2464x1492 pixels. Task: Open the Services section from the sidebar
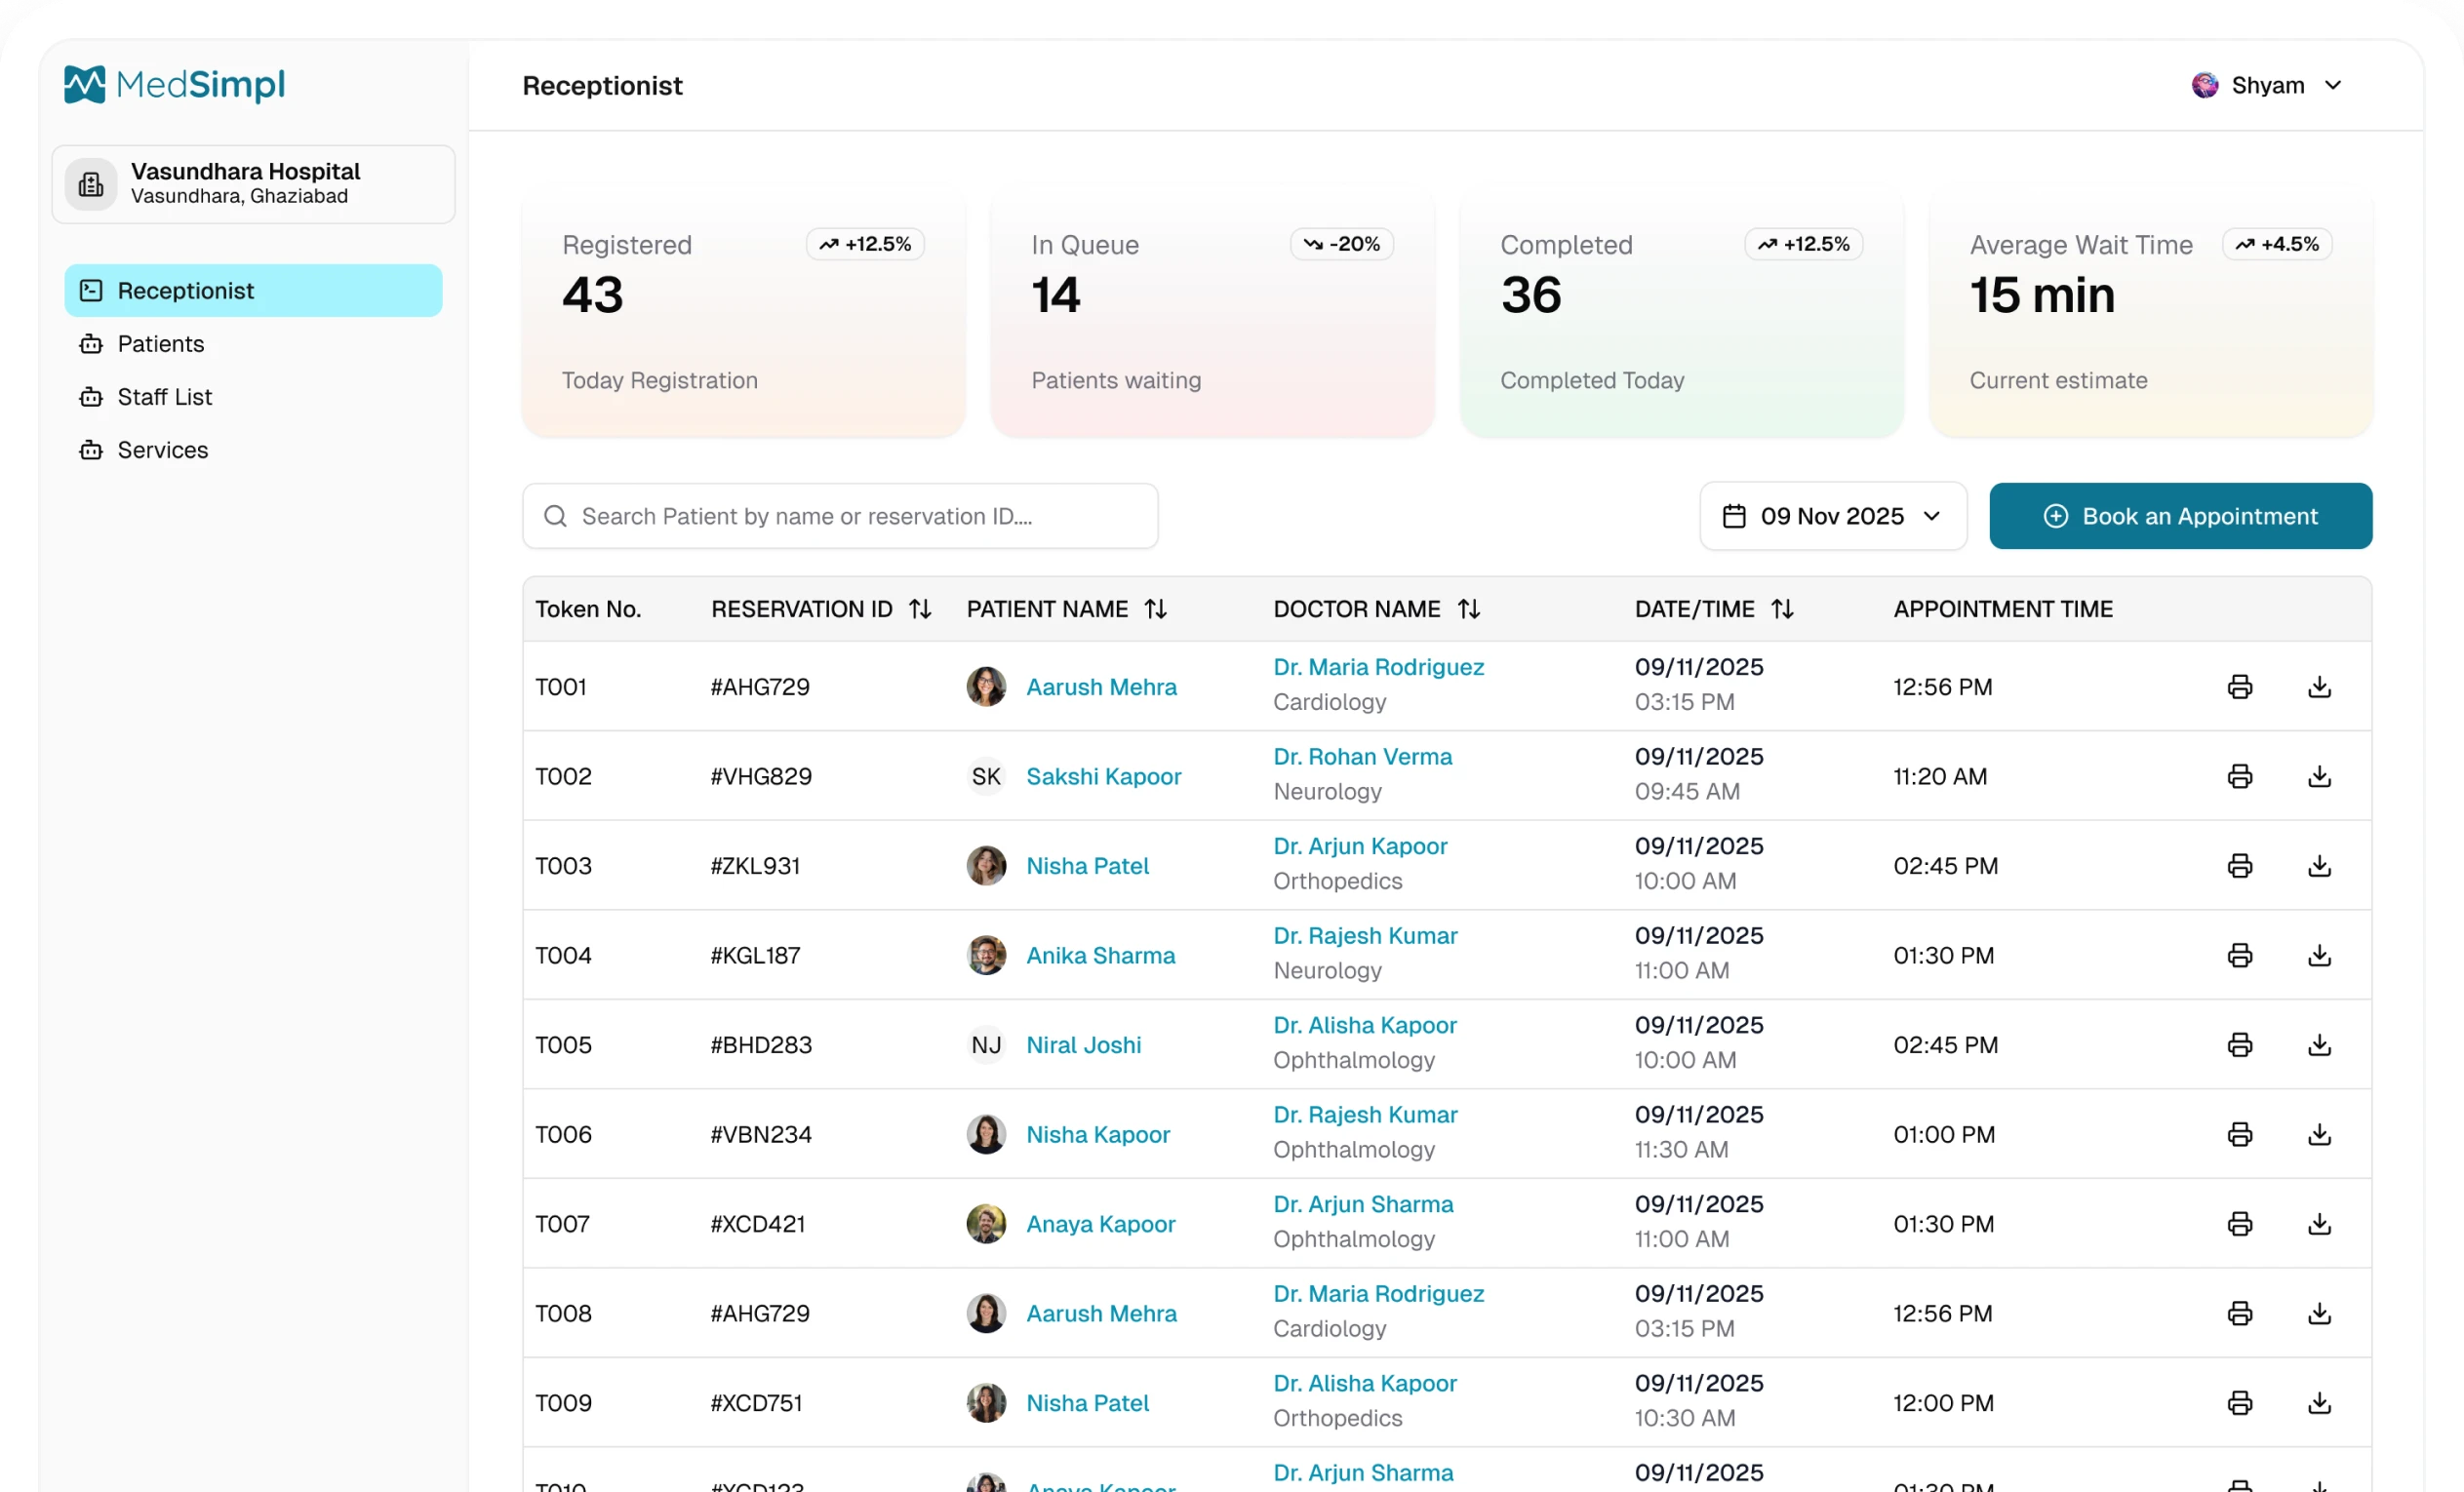(x=163, y=450)
